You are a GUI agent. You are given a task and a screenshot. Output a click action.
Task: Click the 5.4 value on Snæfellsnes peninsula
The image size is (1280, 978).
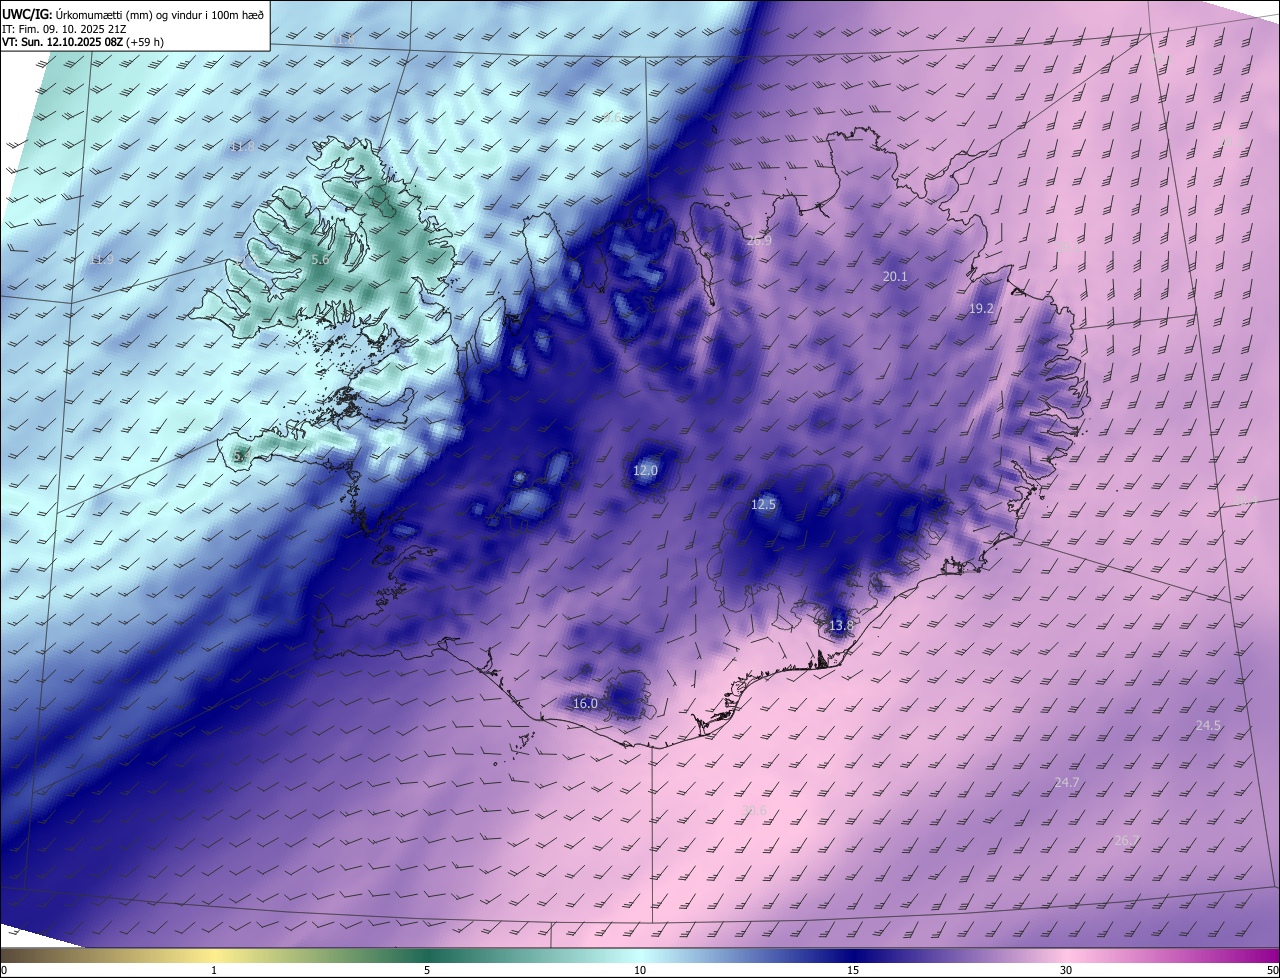(241, 456)
